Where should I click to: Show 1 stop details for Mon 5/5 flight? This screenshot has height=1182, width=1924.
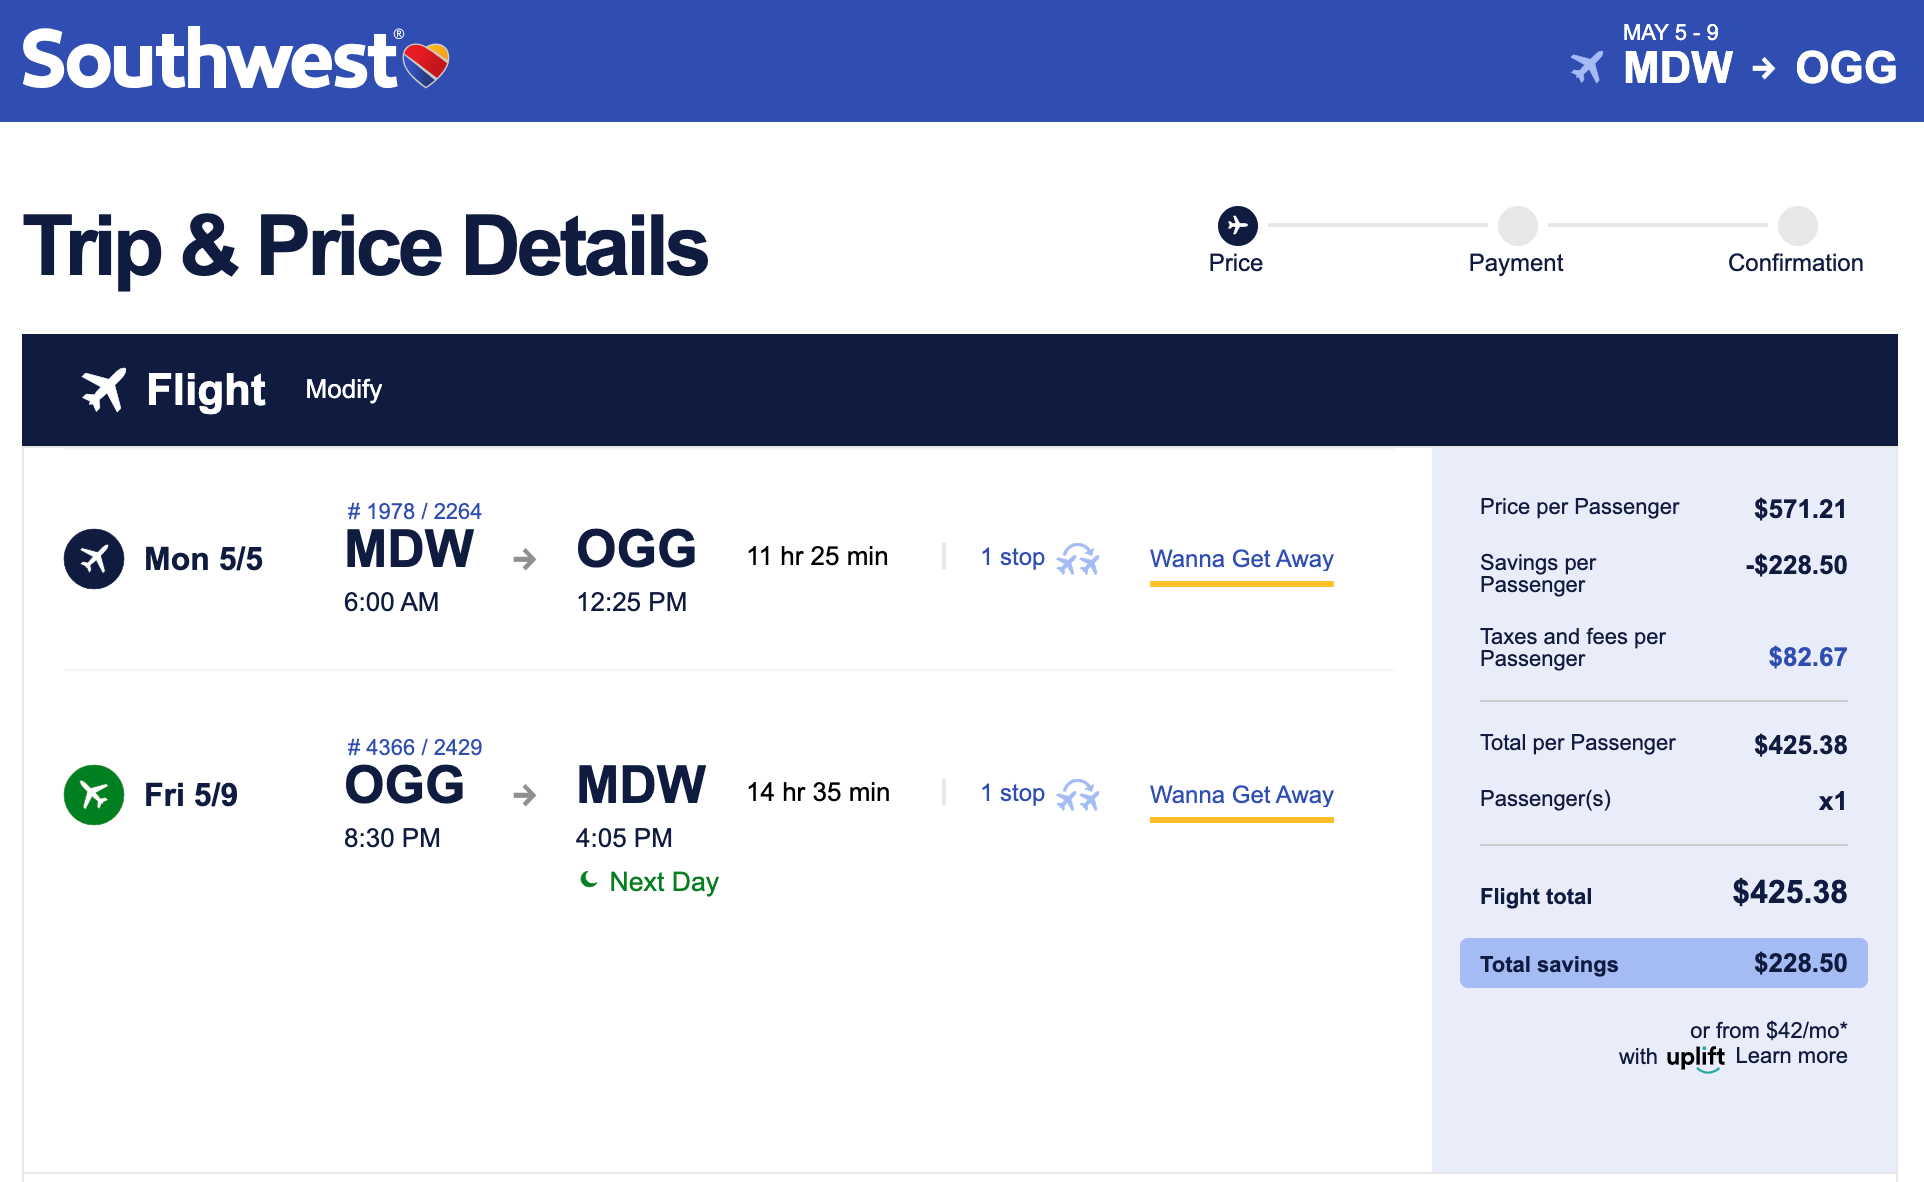(1012, 557)
